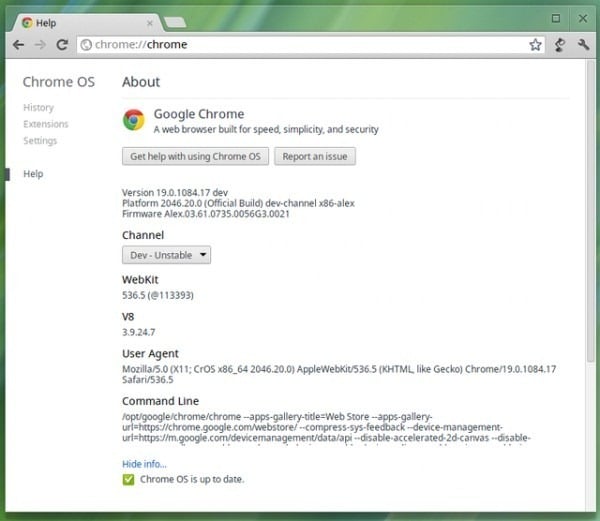Click the Mozilla/5.0 user agent string
Viewport: 600px width, 521px height.
coord(339,374)
